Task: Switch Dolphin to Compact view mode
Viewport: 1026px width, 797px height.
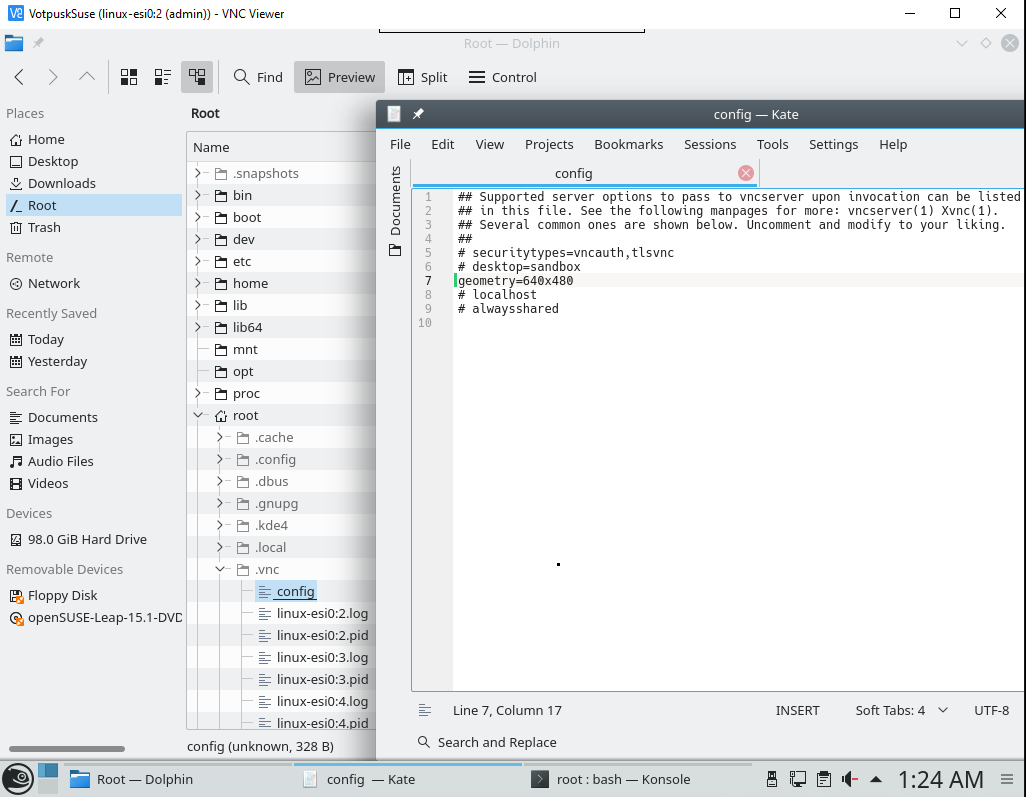Action: click(x=163, y=77)
